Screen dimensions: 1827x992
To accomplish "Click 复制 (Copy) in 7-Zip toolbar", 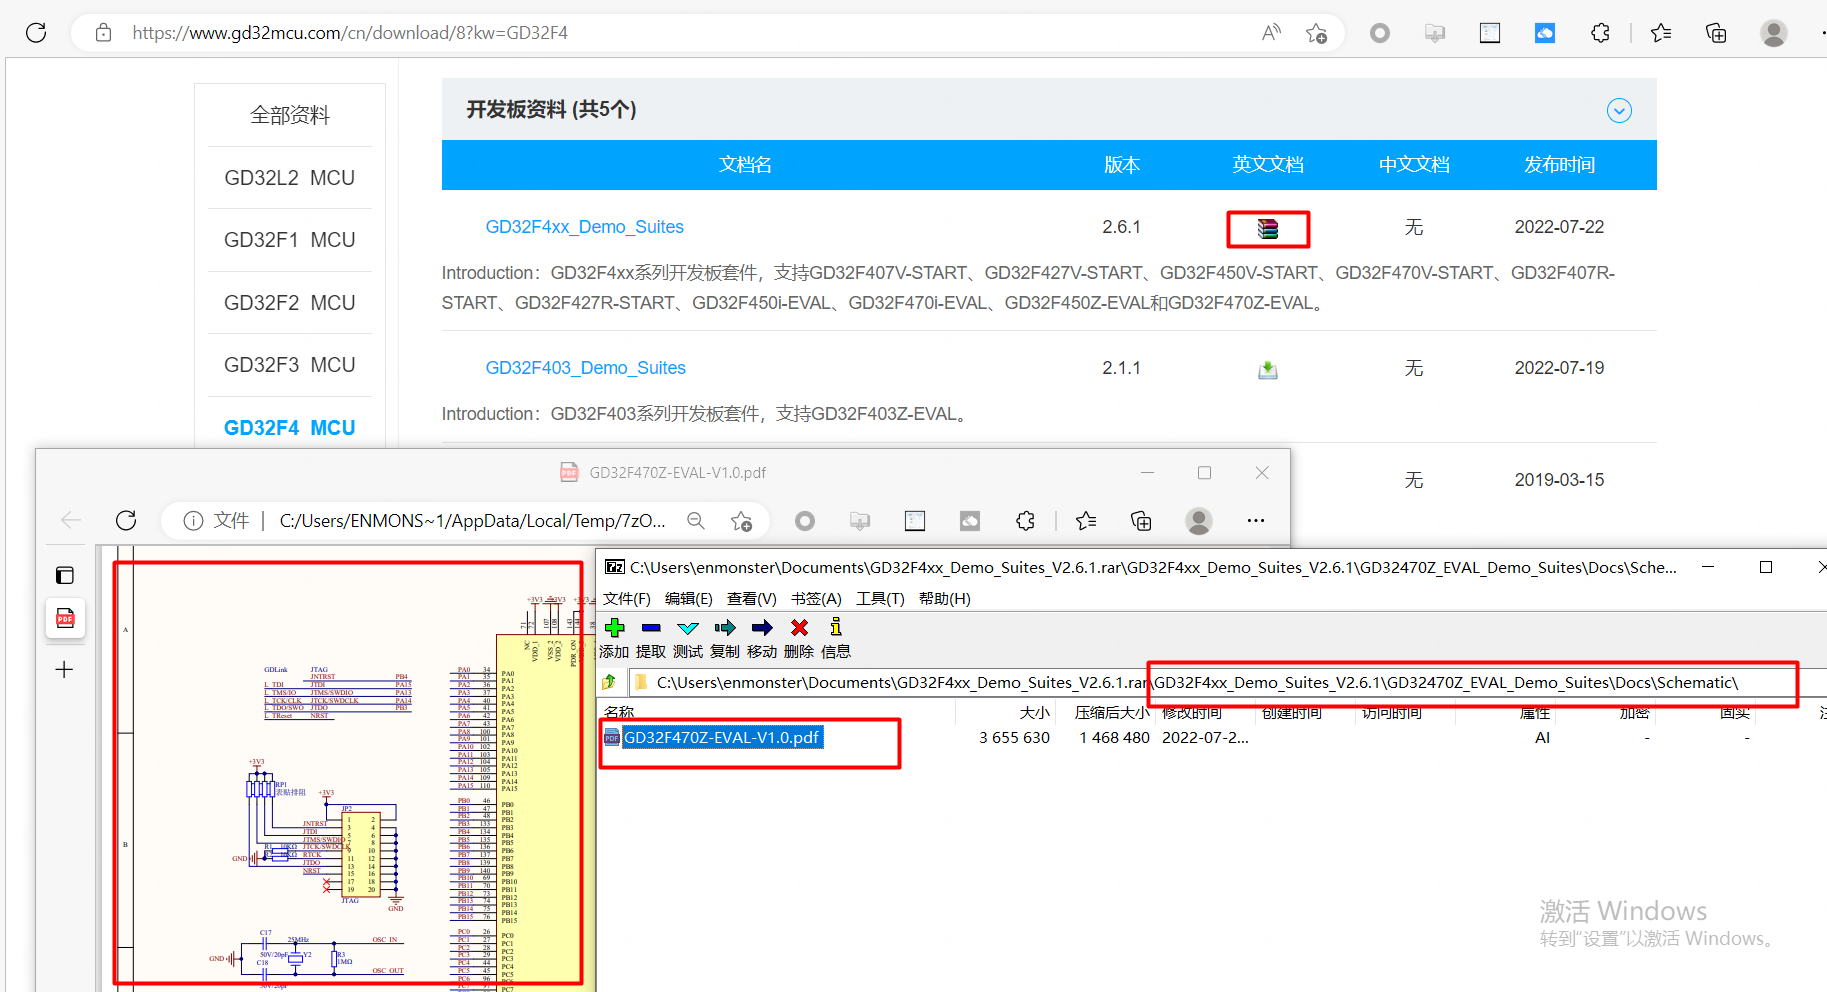I will 725,638.
